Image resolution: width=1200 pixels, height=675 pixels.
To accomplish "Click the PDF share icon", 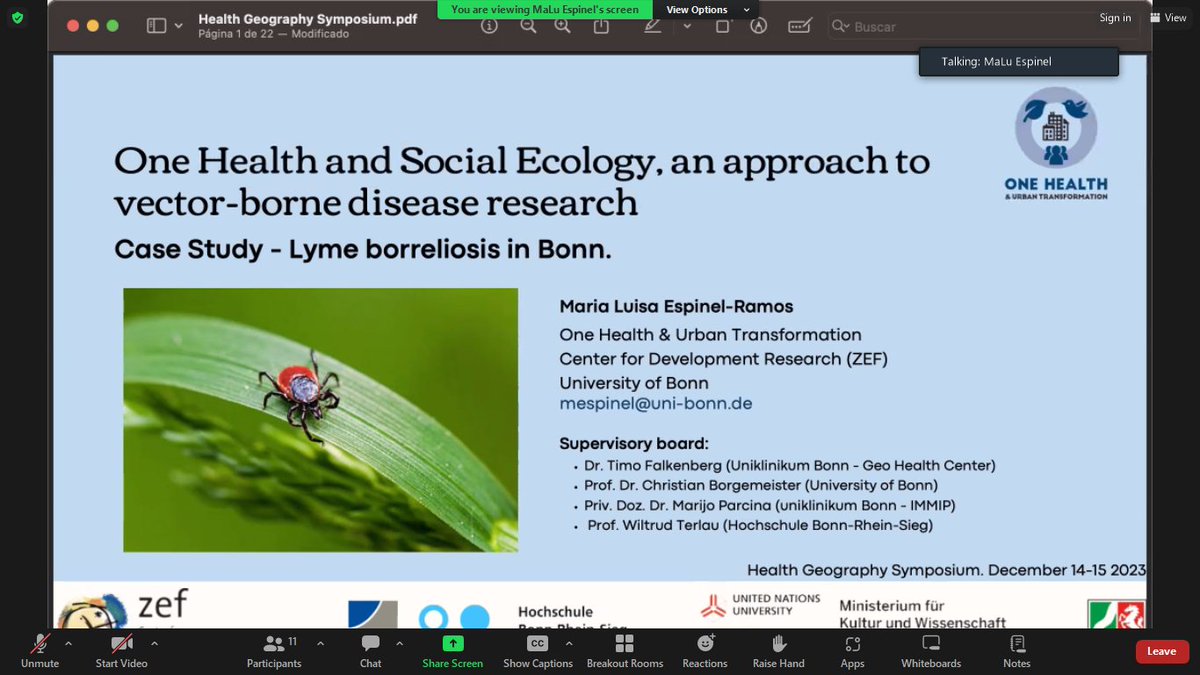I will coord(601,26).
